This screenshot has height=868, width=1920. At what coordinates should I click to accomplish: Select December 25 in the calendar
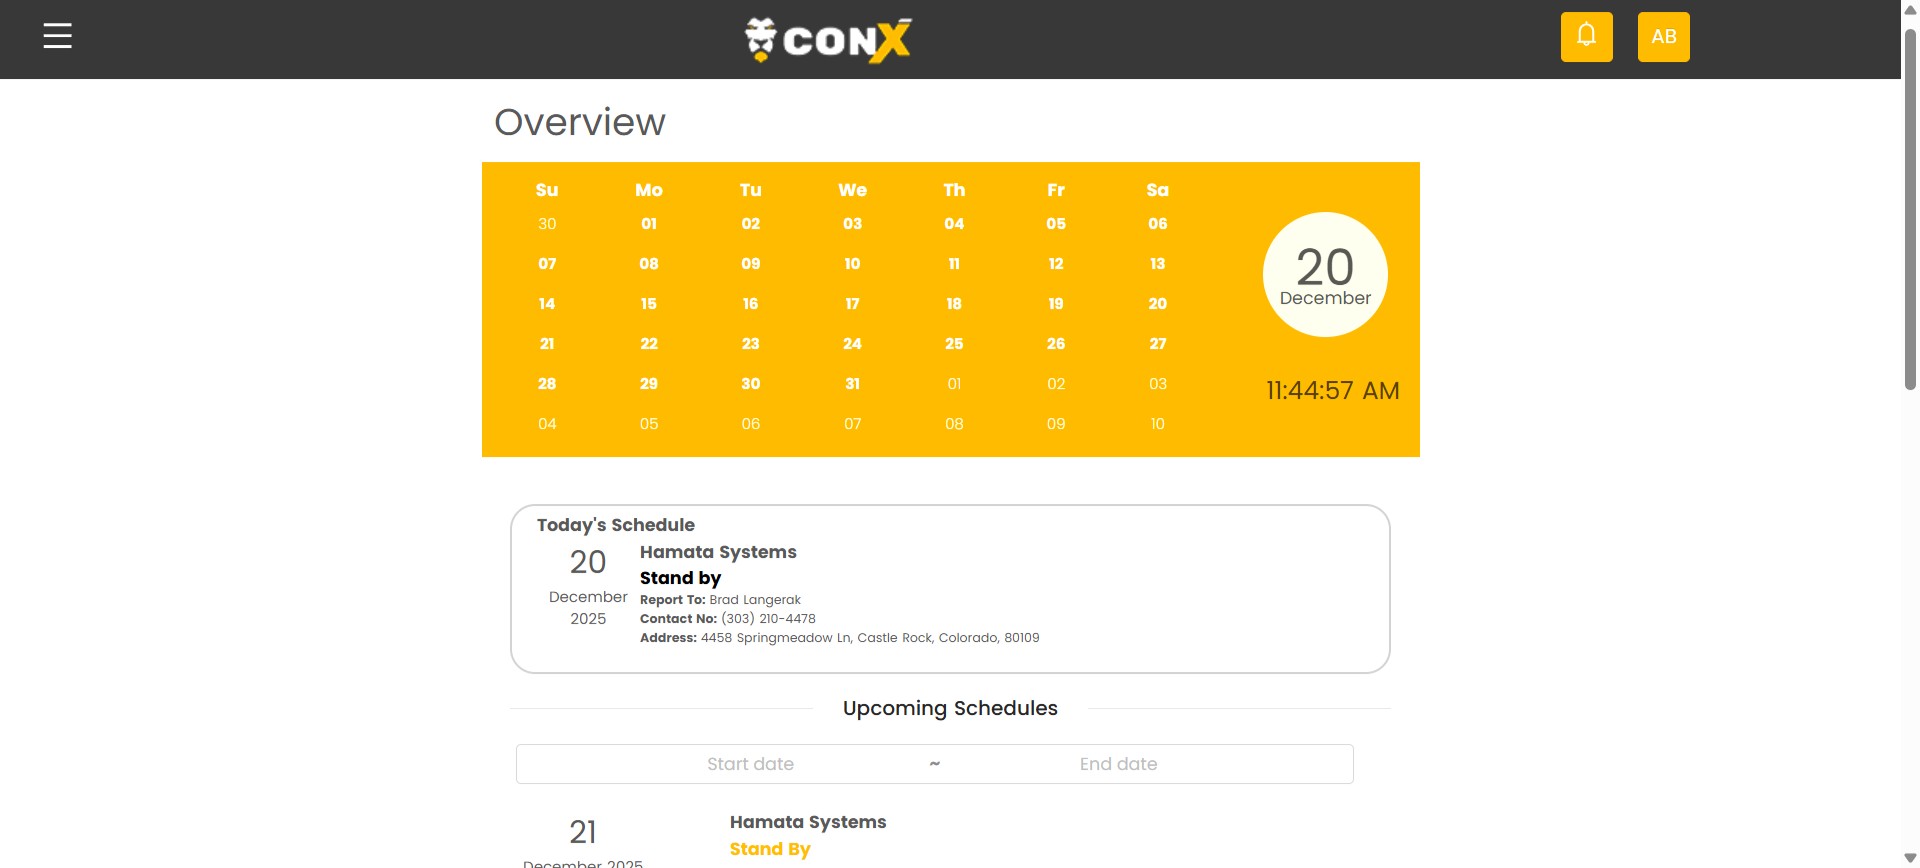click(954, 344)
